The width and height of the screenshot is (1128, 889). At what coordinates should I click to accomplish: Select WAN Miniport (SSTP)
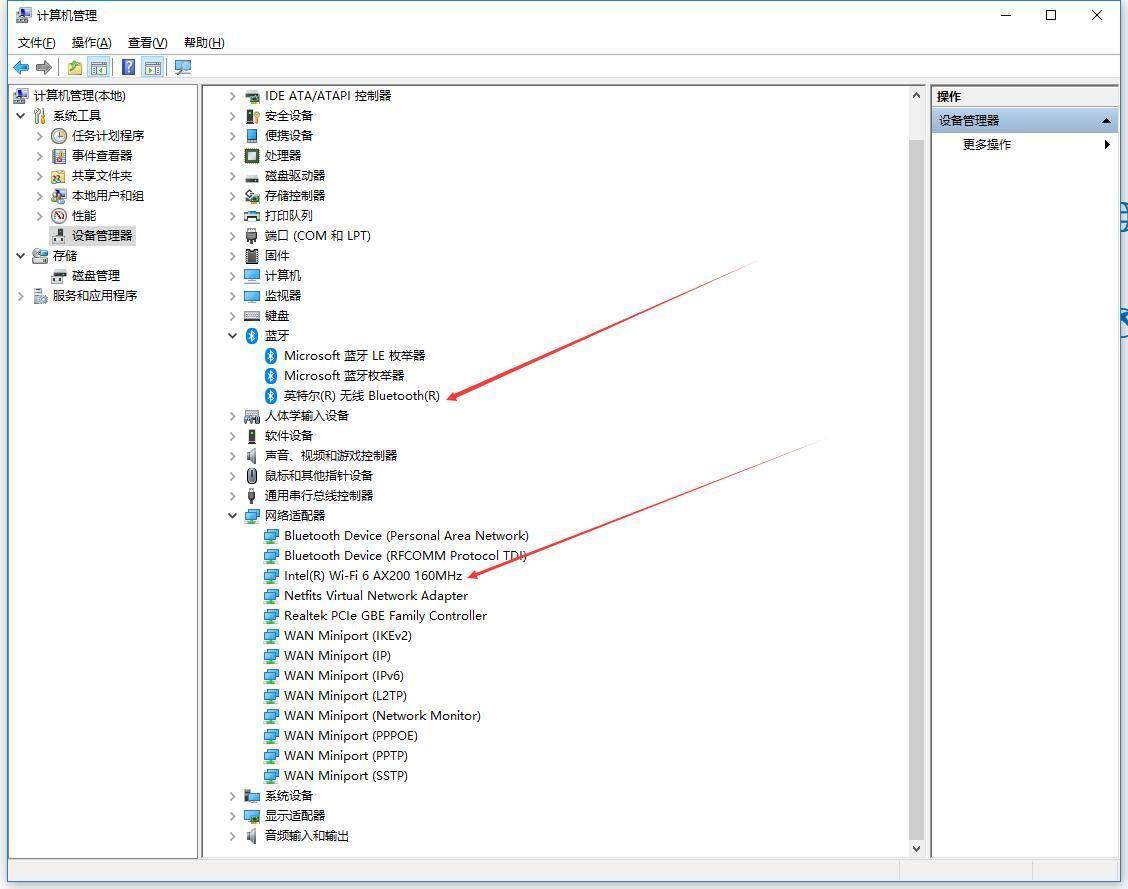[345, 775]
